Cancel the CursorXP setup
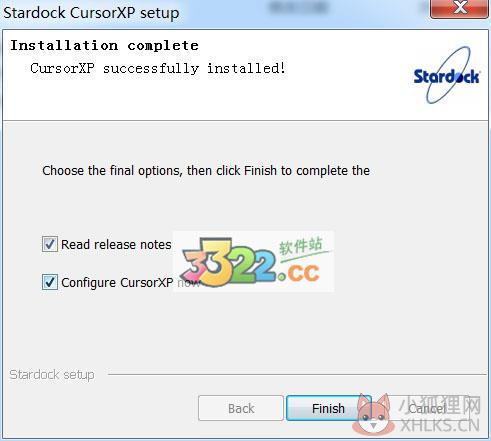Viewport: 491px width, 441px height. [427, 408]
